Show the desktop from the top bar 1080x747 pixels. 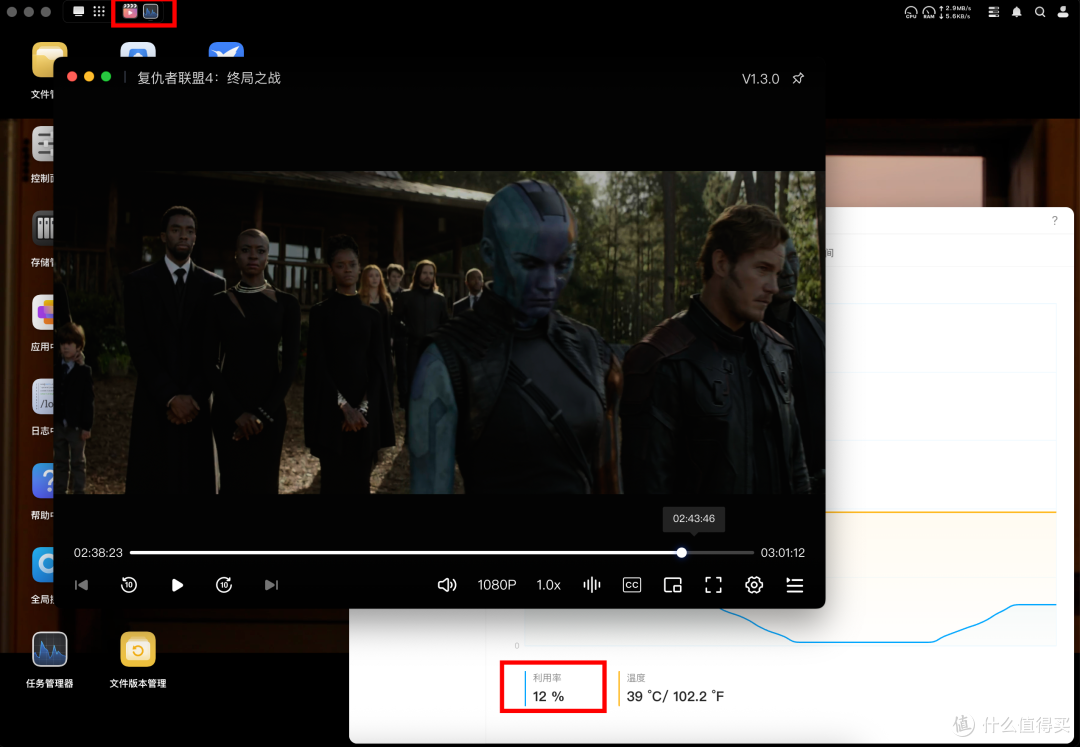click(79, 12)
